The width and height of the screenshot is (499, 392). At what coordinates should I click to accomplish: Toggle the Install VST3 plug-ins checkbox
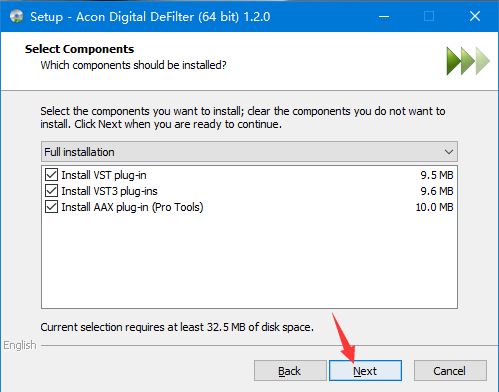pos(51,191)
